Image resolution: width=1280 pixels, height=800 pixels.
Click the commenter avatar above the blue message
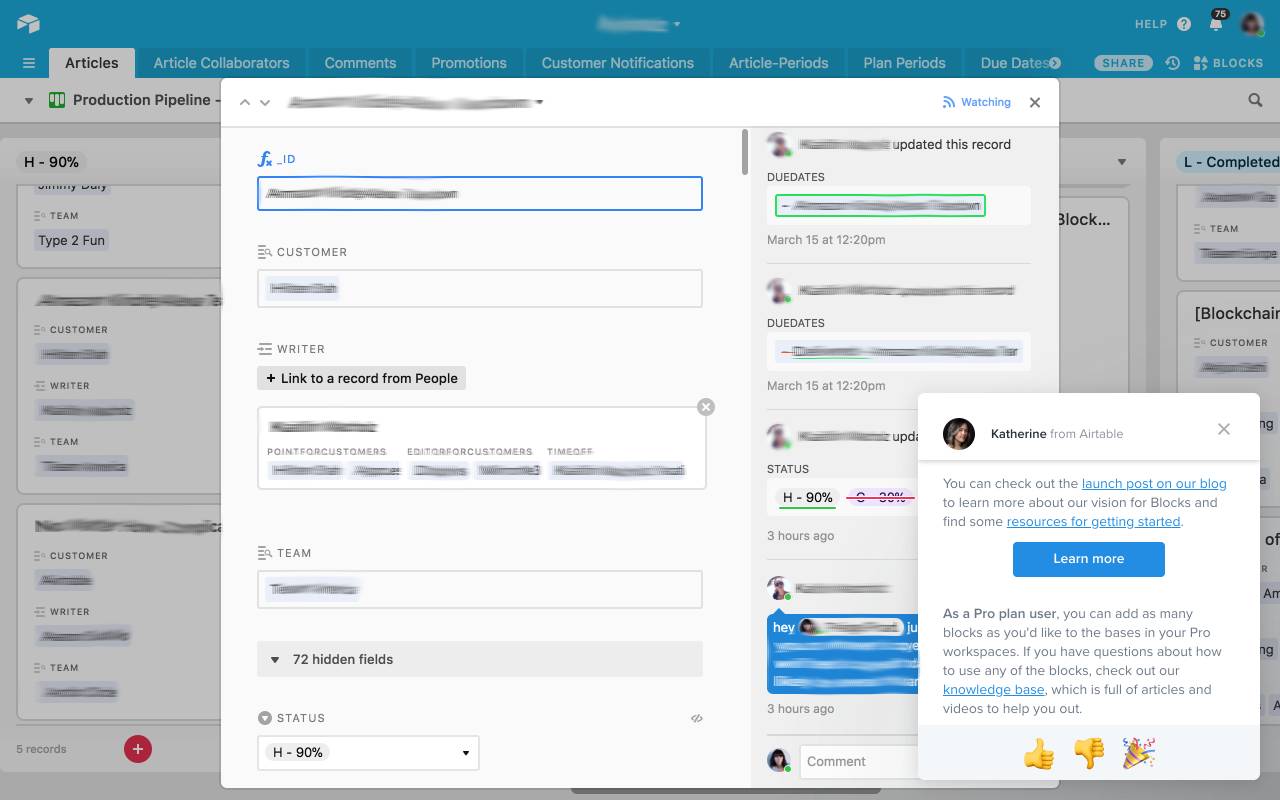[780, 589]
